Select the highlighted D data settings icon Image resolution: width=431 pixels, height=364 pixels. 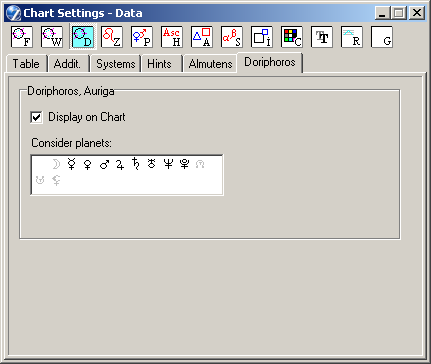pyautogui.click(x=83, y=37)
